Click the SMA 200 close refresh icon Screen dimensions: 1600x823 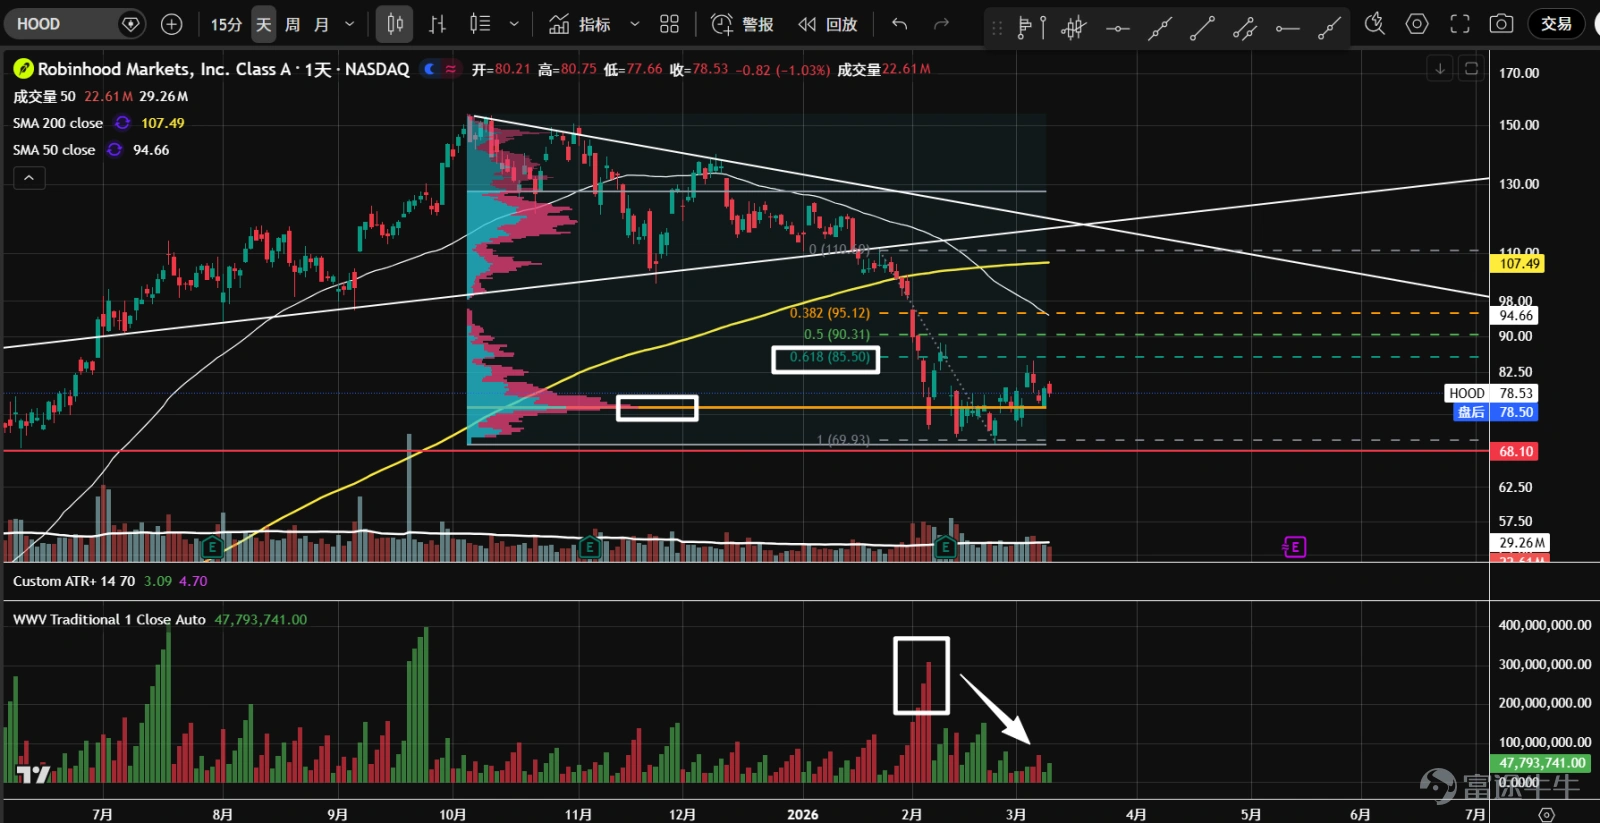pos(122,123)
